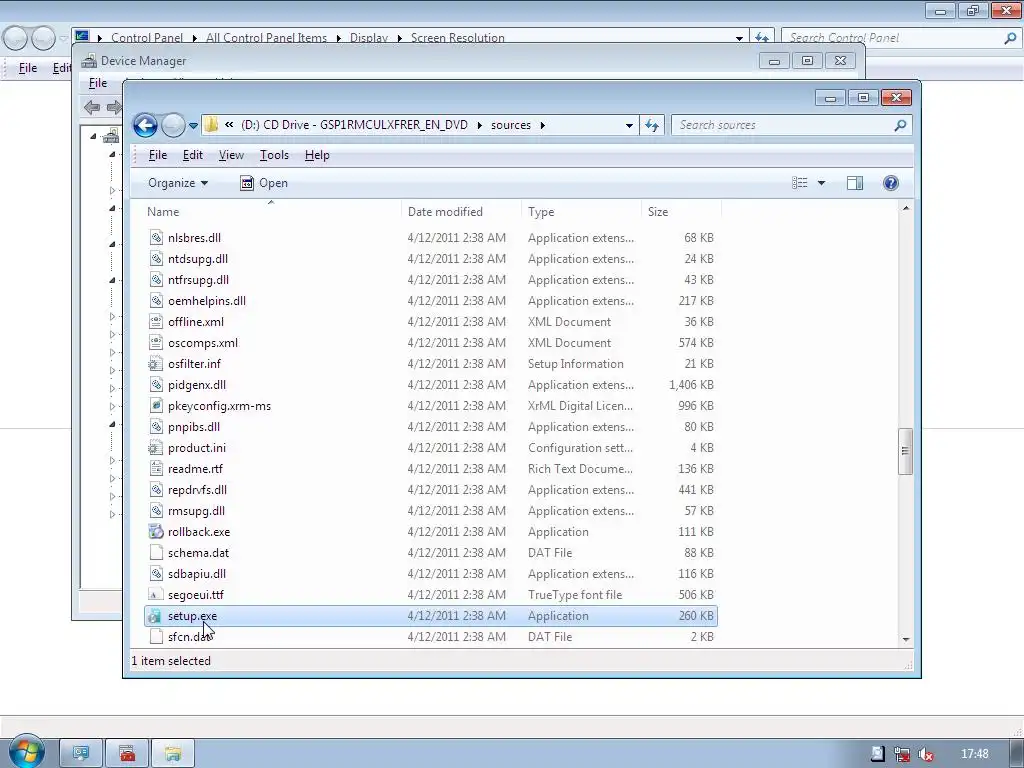The width and height of the screenshot is (1024, 768).
Task: Click the Change your view icon
Action: (x=800, y=184)
